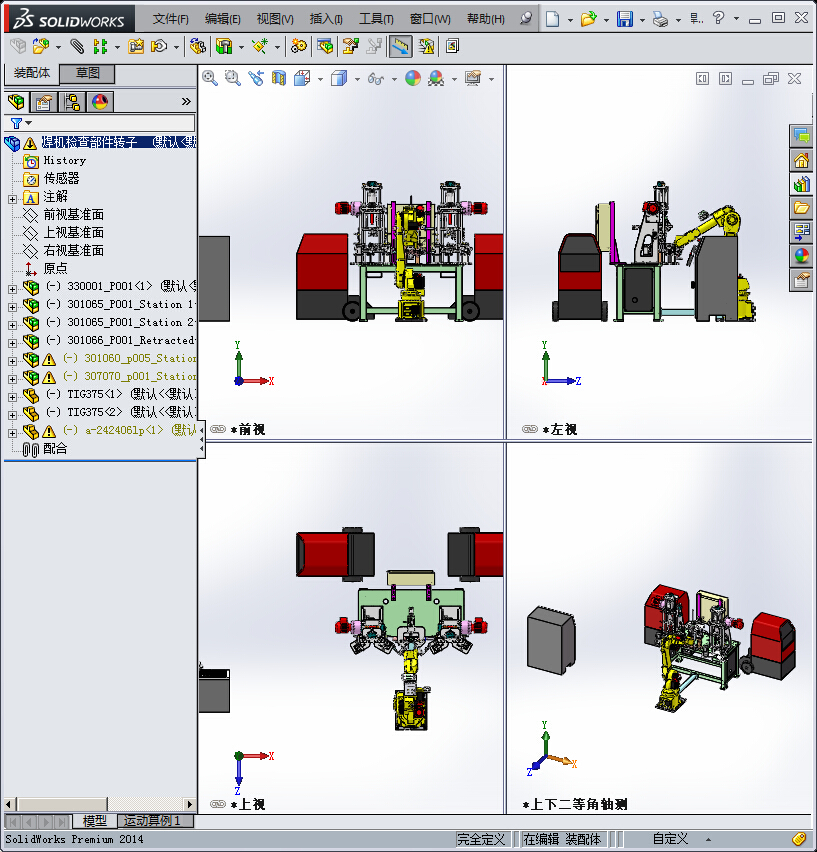Open the 帮助(H) menu
This screenshot has height=852, width=817.
pyautogui.click(x=486, y=19)
